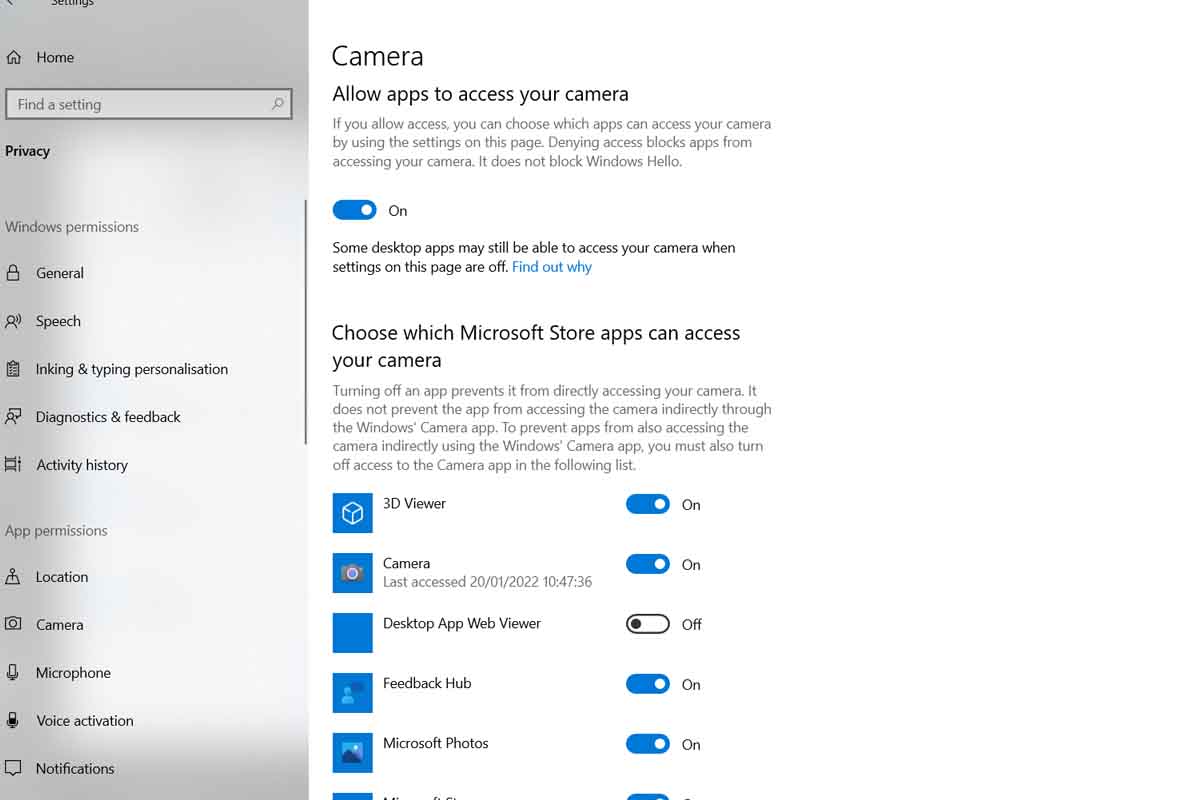The image size is (1200, 800).
Task: Focus the Find a setting search box
Action: click(x=149, y=104)
